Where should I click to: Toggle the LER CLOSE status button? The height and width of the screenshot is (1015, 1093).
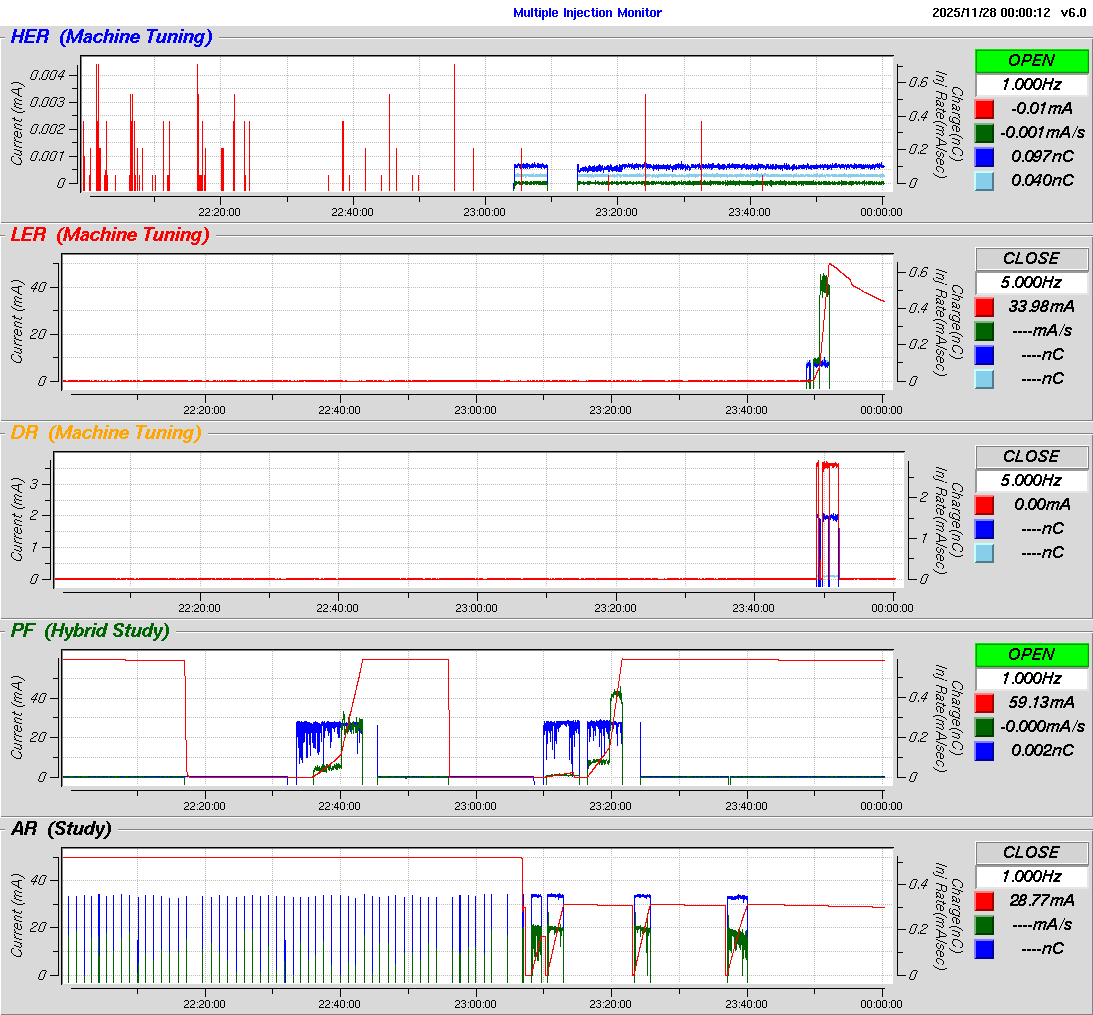(1031, 258)
